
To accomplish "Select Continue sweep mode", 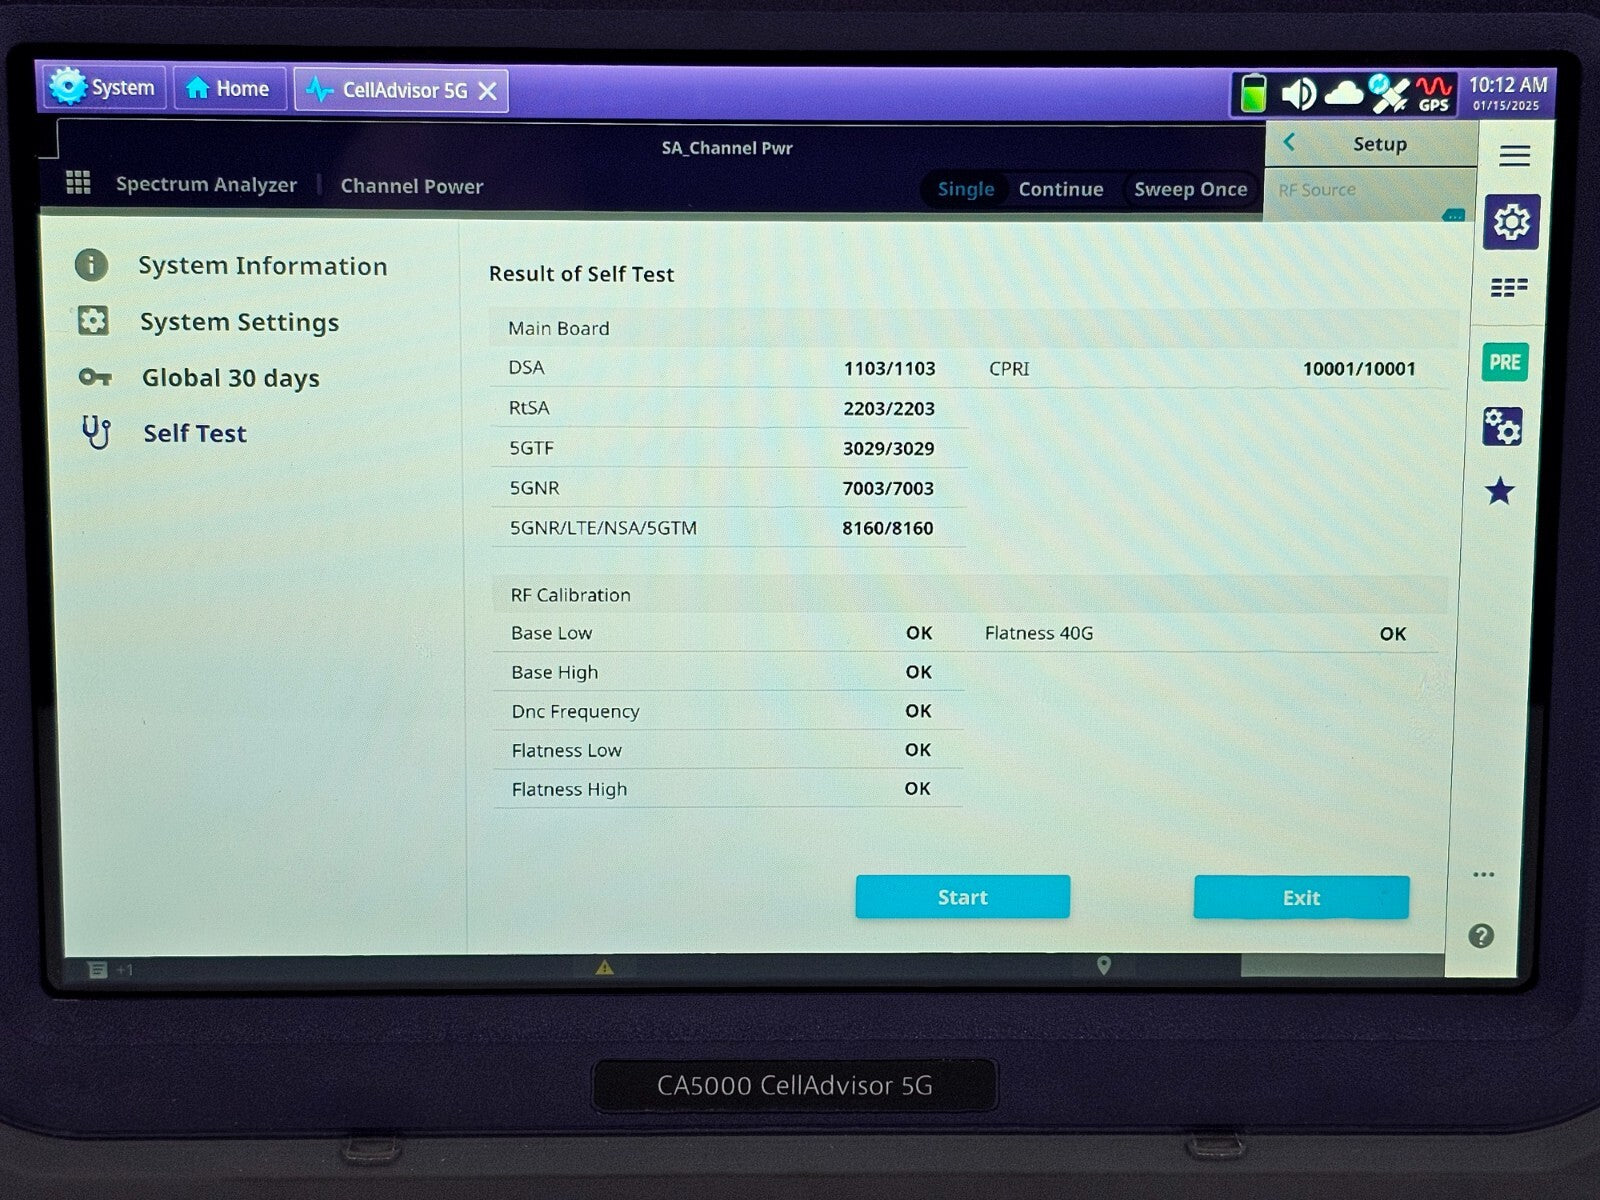I will (x=1061, y=189).
